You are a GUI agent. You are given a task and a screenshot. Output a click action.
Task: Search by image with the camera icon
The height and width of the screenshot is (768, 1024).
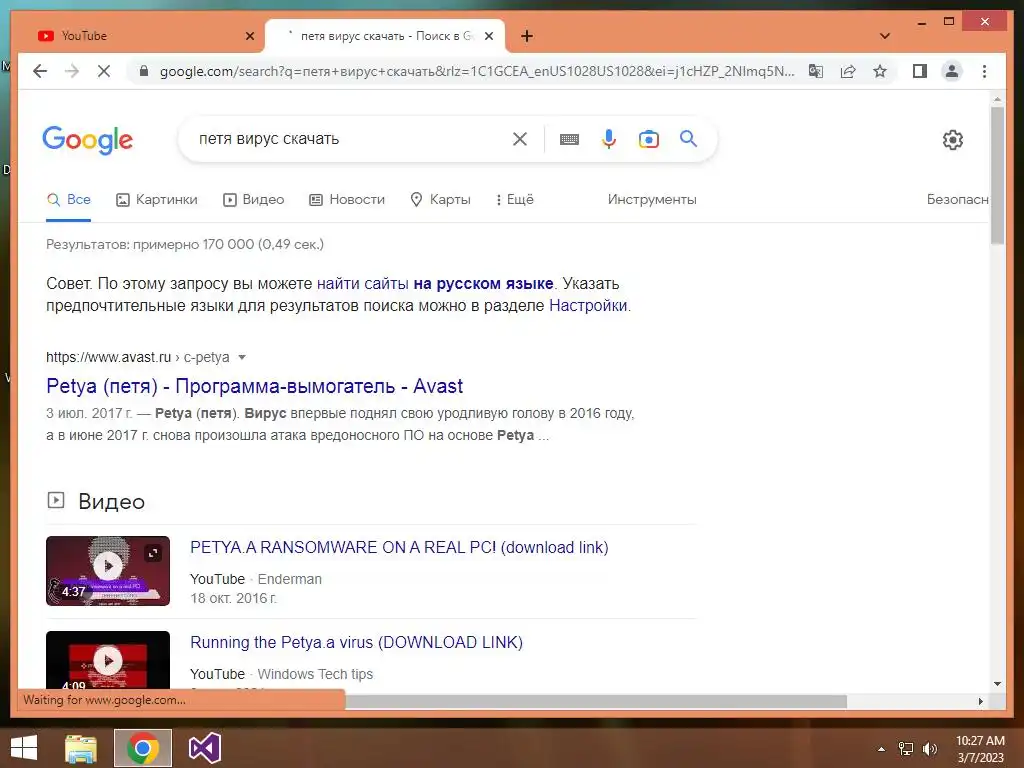648,139
